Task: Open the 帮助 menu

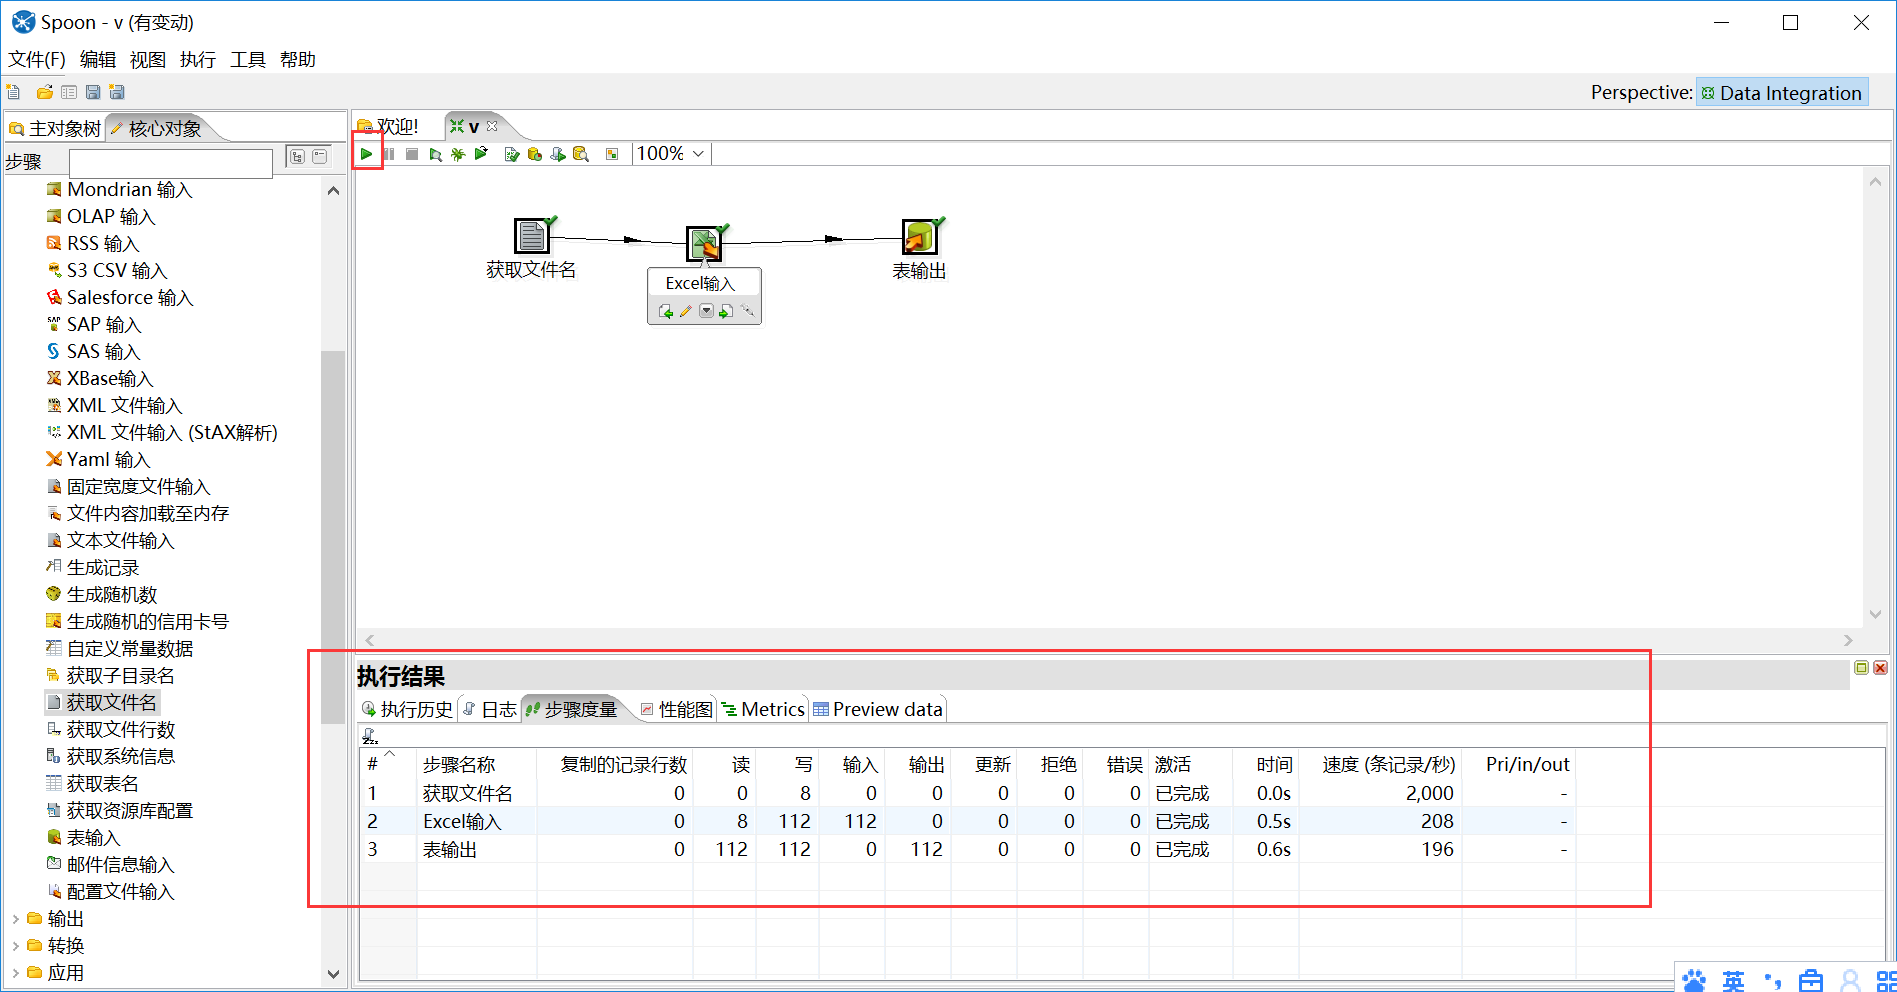Action: click(298, 60)
